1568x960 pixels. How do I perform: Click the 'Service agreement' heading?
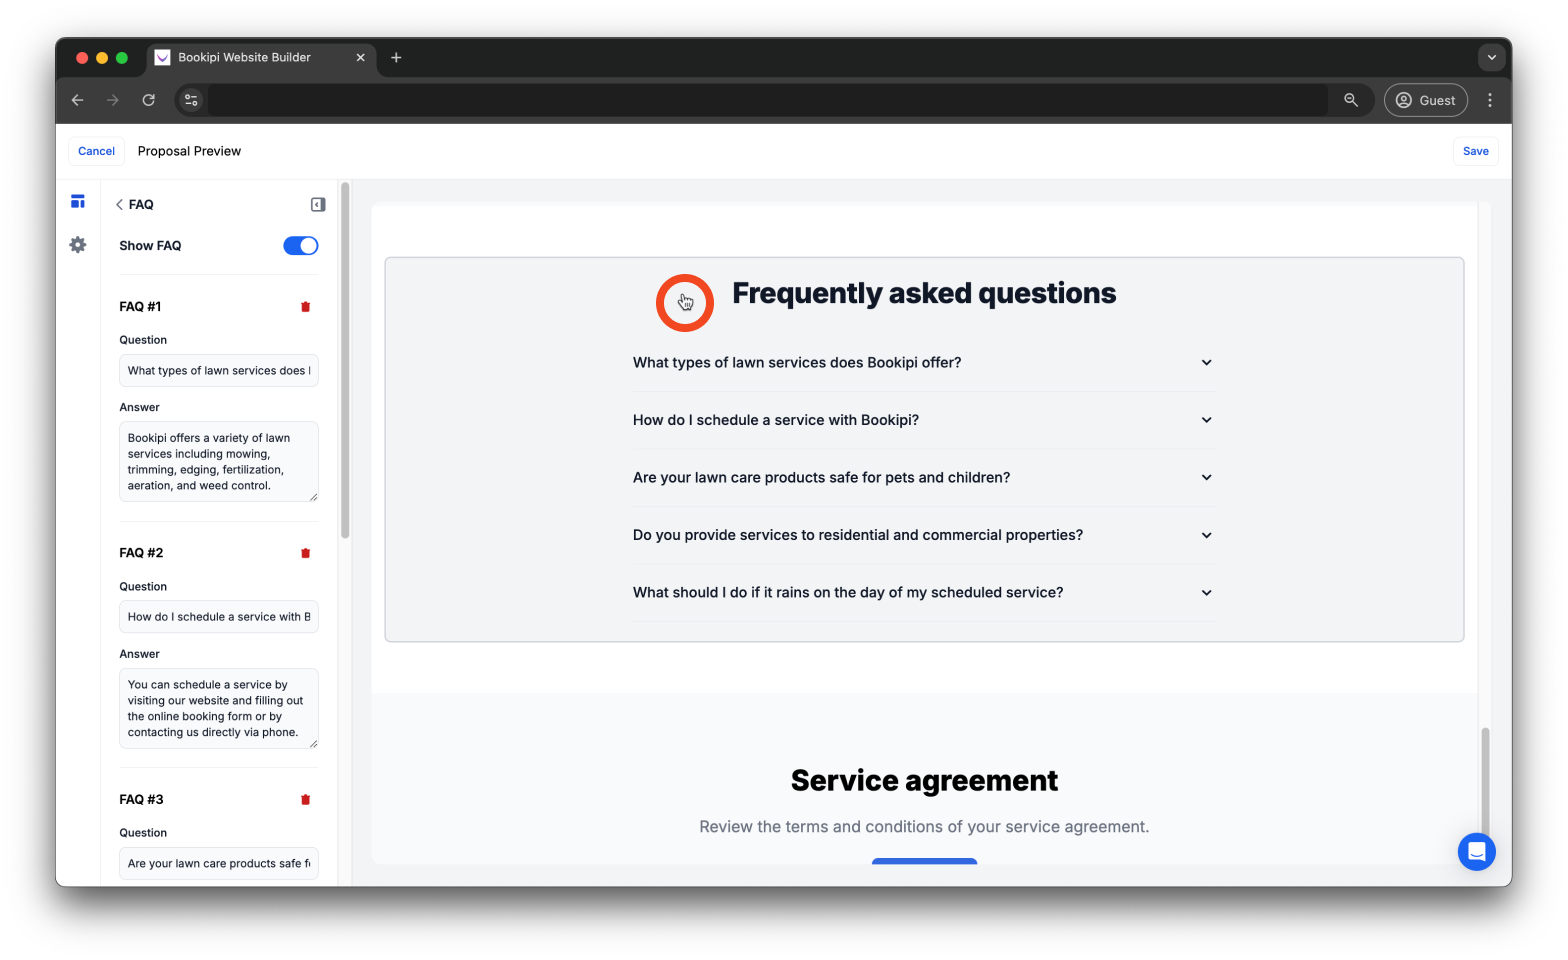pyautogui.click(x=924, y=780)
